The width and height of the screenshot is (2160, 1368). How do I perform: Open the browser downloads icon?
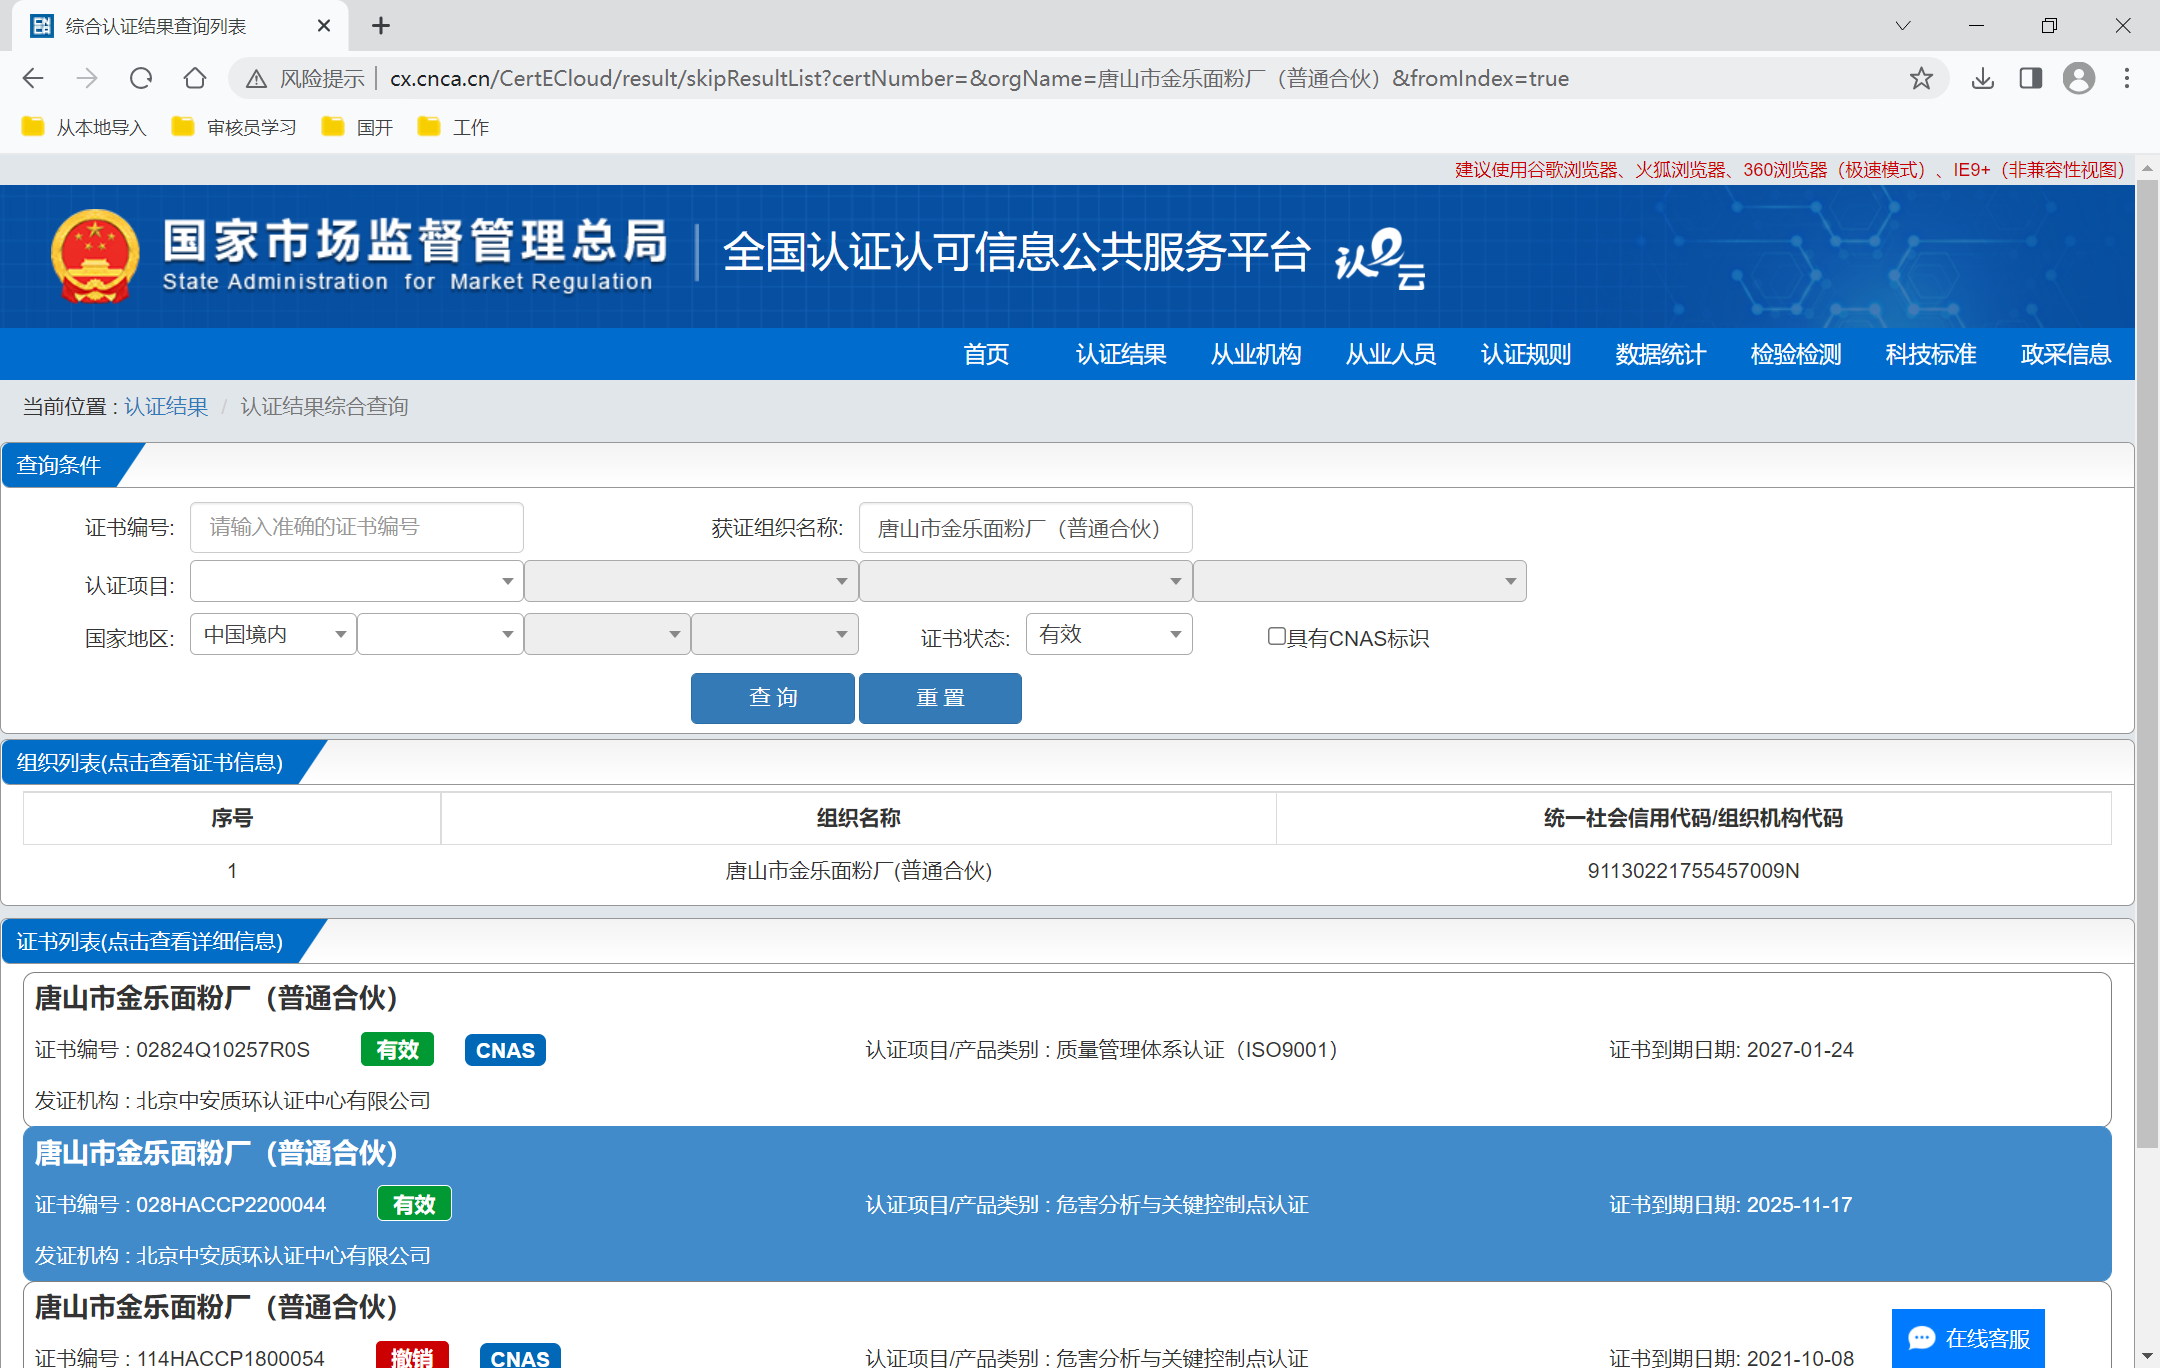(x=1982, y=78)
